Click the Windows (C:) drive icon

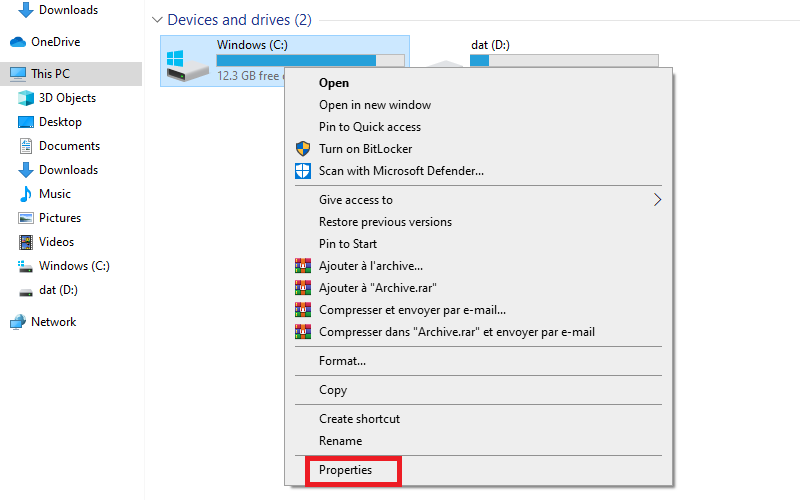pos(187,62)
